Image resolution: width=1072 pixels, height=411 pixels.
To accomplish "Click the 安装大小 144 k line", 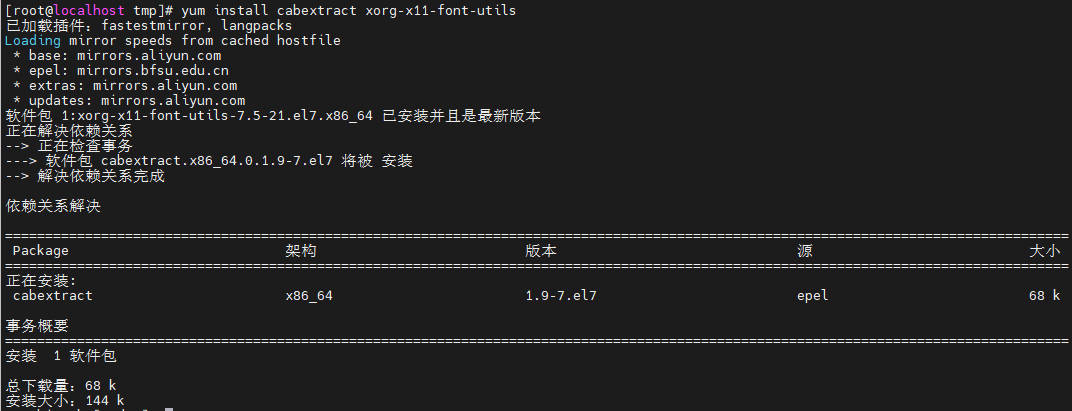I will tap(64, 401).
